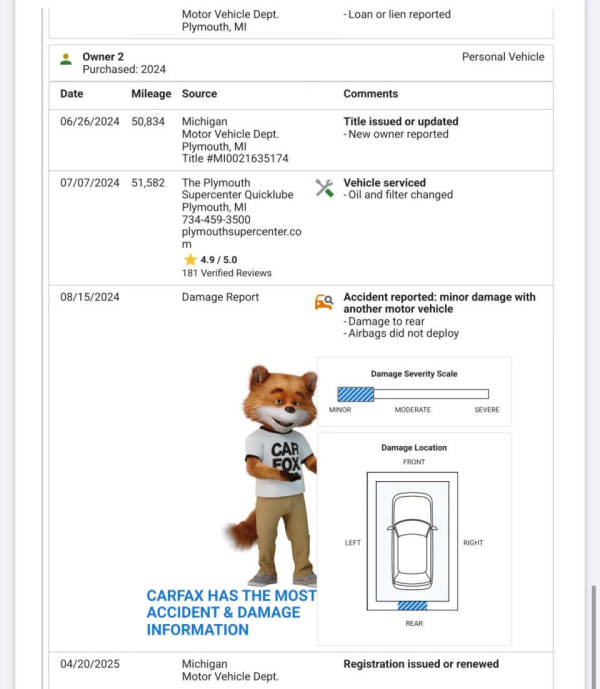Click the Damage Report source entry
This screenshot has width=600, height=689.
click(220, 297)
